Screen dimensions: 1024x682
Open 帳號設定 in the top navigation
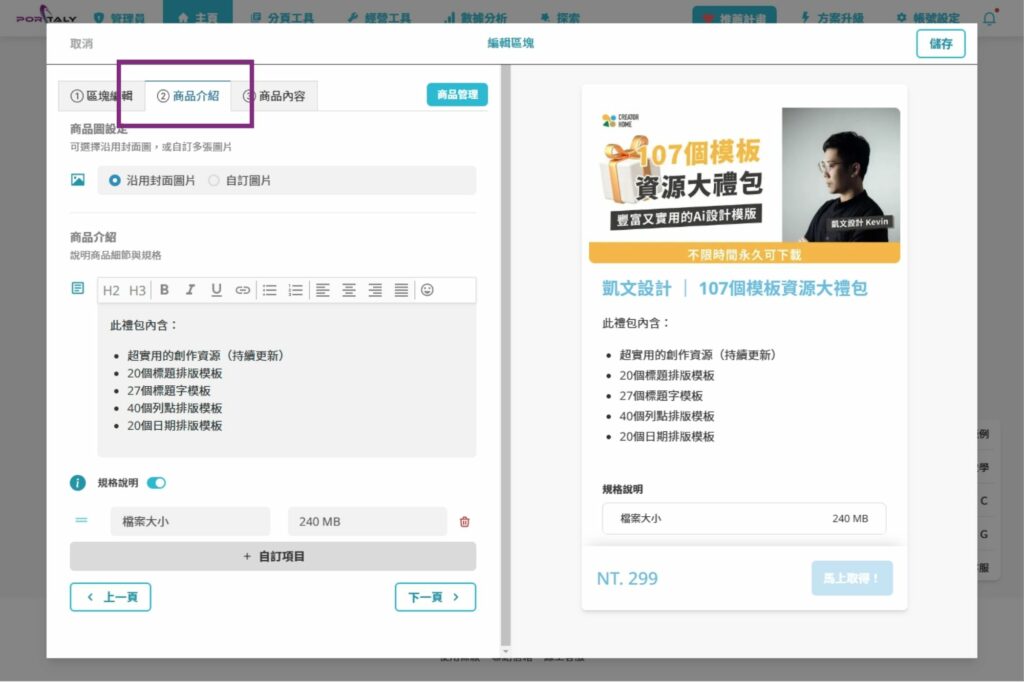[928, 18]
